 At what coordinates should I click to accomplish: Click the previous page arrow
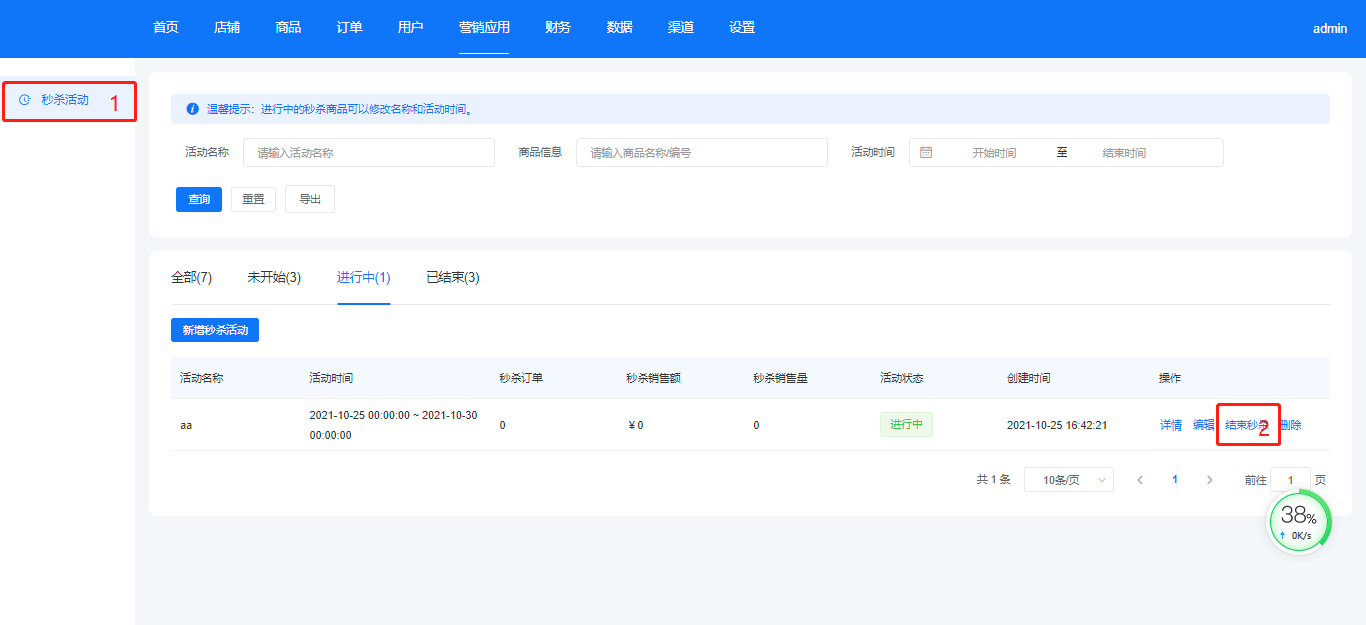[x=1140, y=480]
